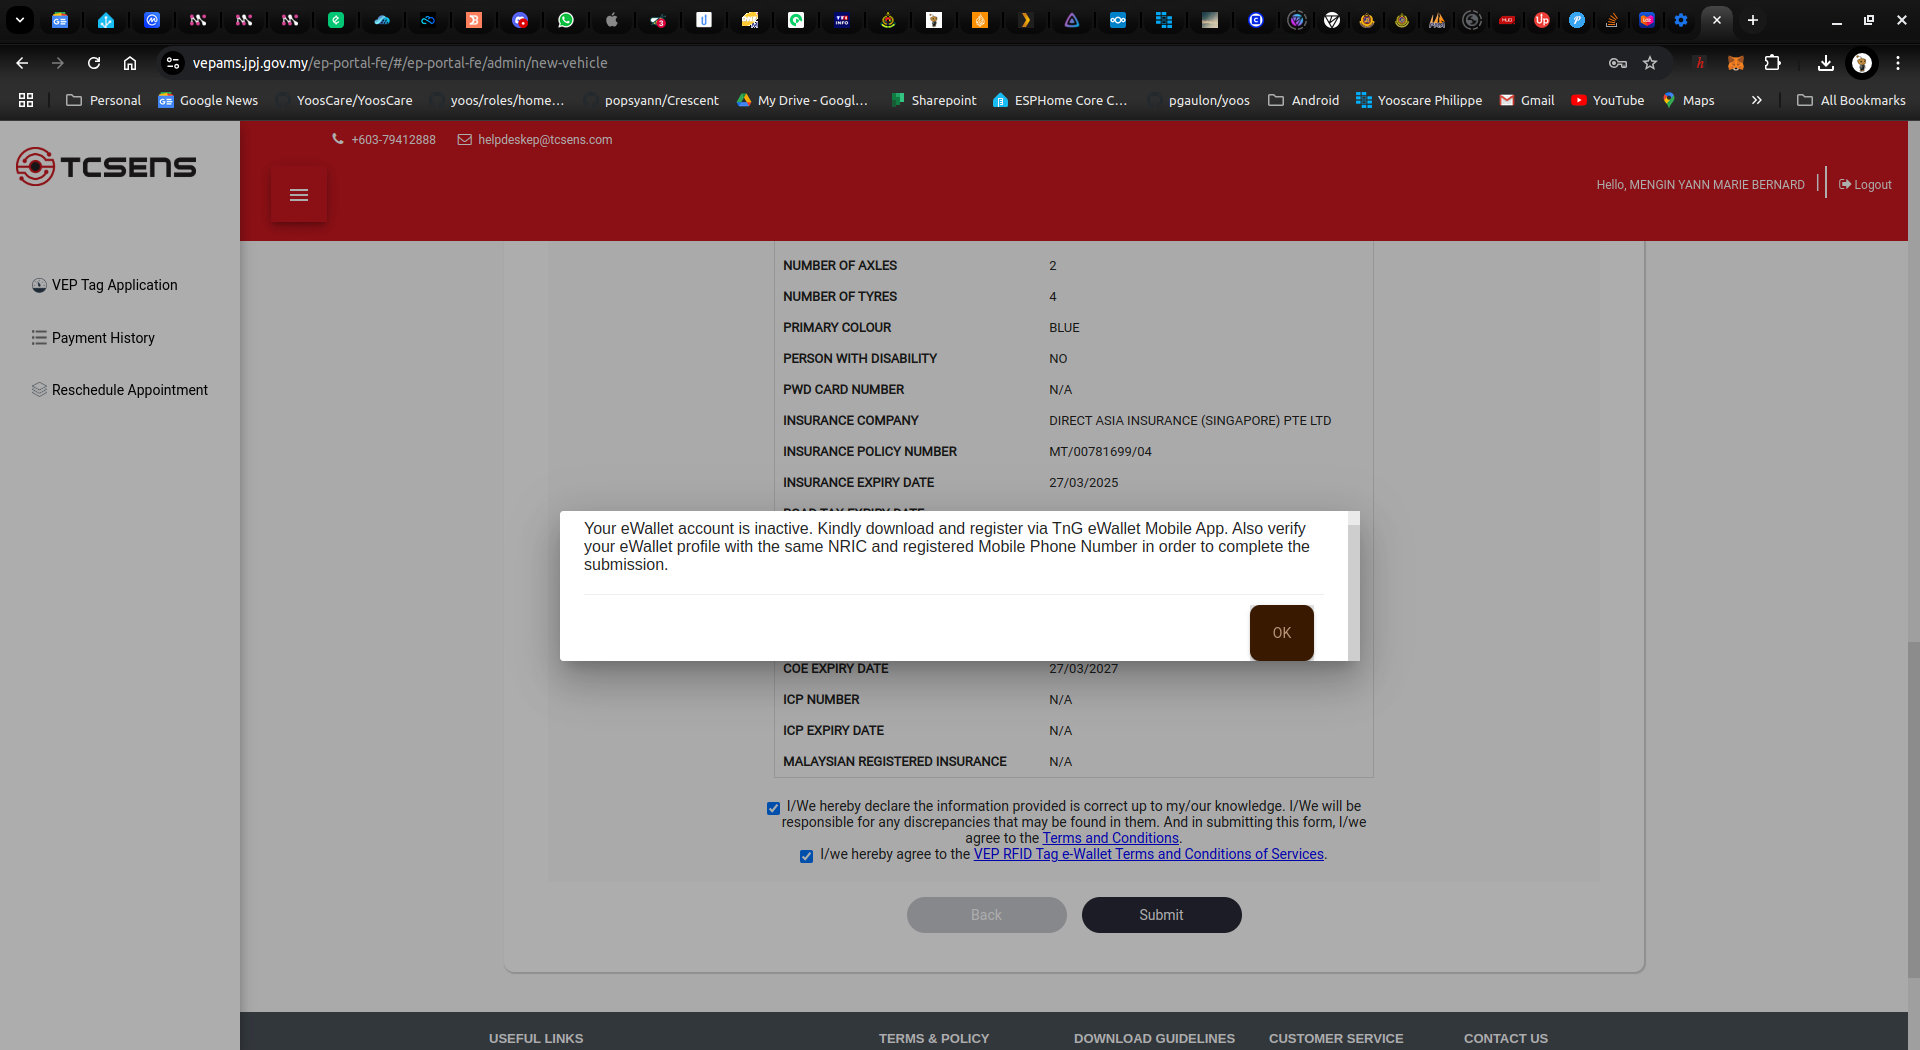Bookmark this page with the star icon

point(1650,63)
